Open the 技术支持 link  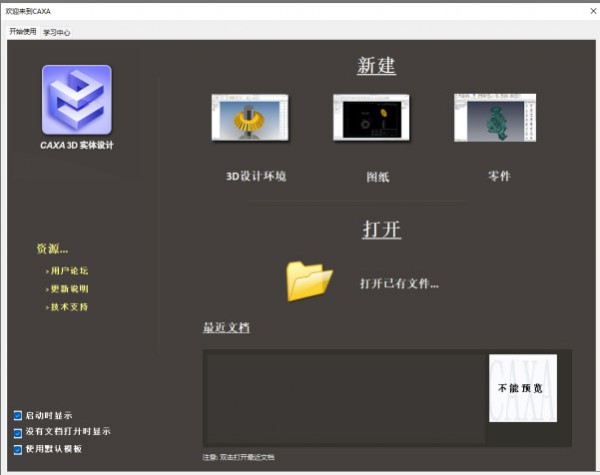(x=67, y=307)
